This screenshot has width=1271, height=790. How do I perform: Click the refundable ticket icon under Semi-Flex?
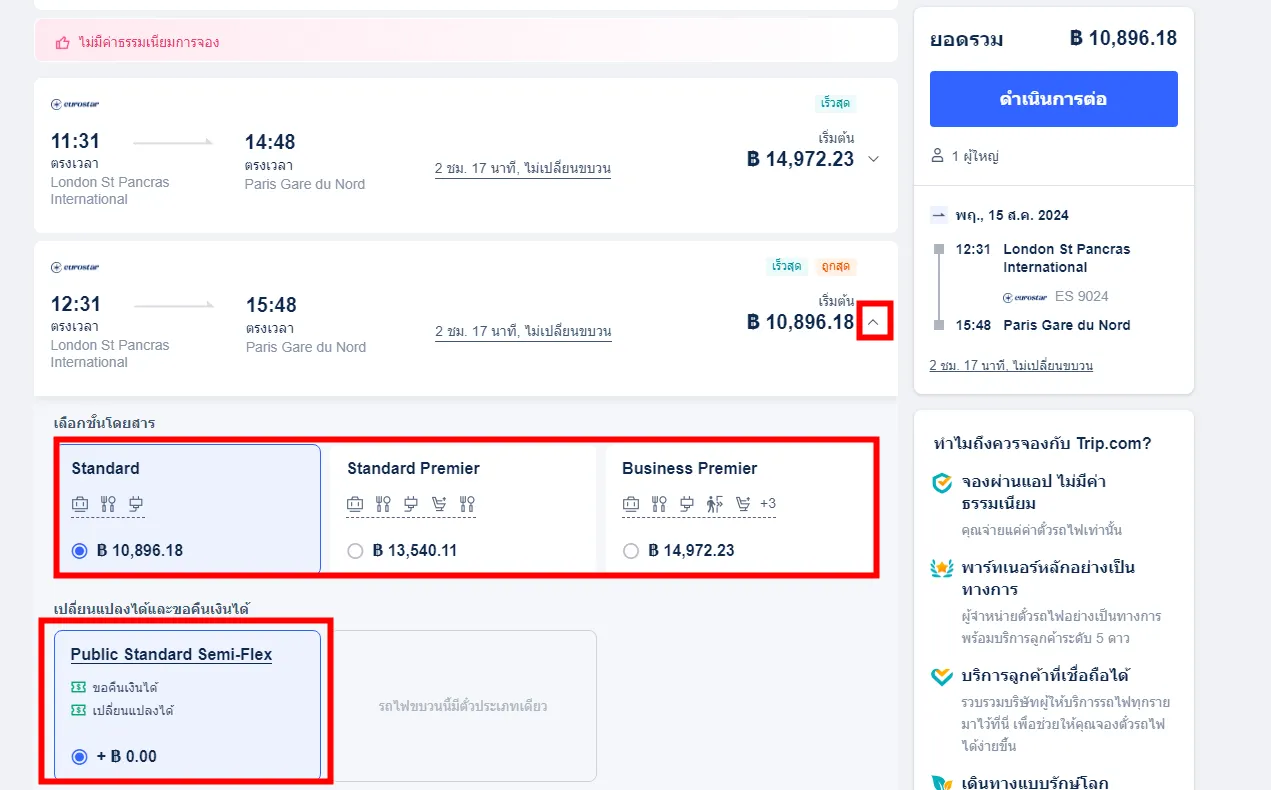[x=79, y=687]
